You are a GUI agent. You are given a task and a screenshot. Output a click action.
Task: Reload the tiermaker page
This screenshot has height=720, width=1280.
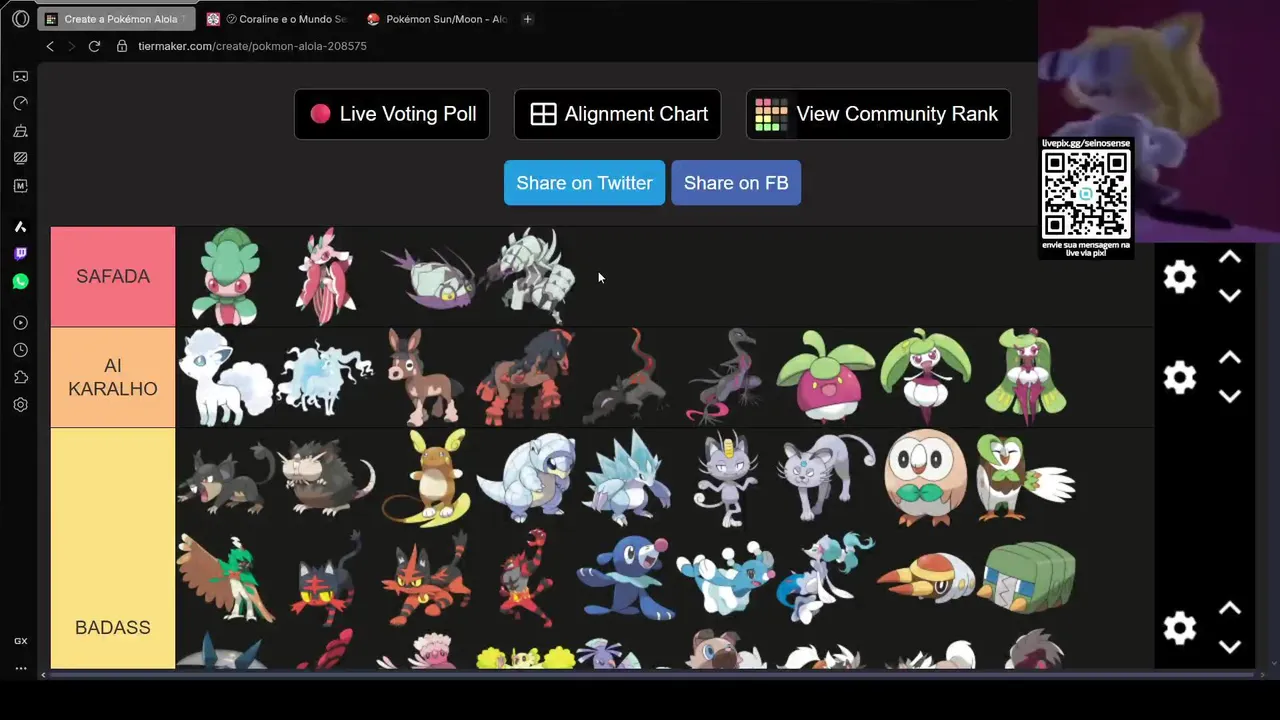pyautogui.click(x=94, y=46)
